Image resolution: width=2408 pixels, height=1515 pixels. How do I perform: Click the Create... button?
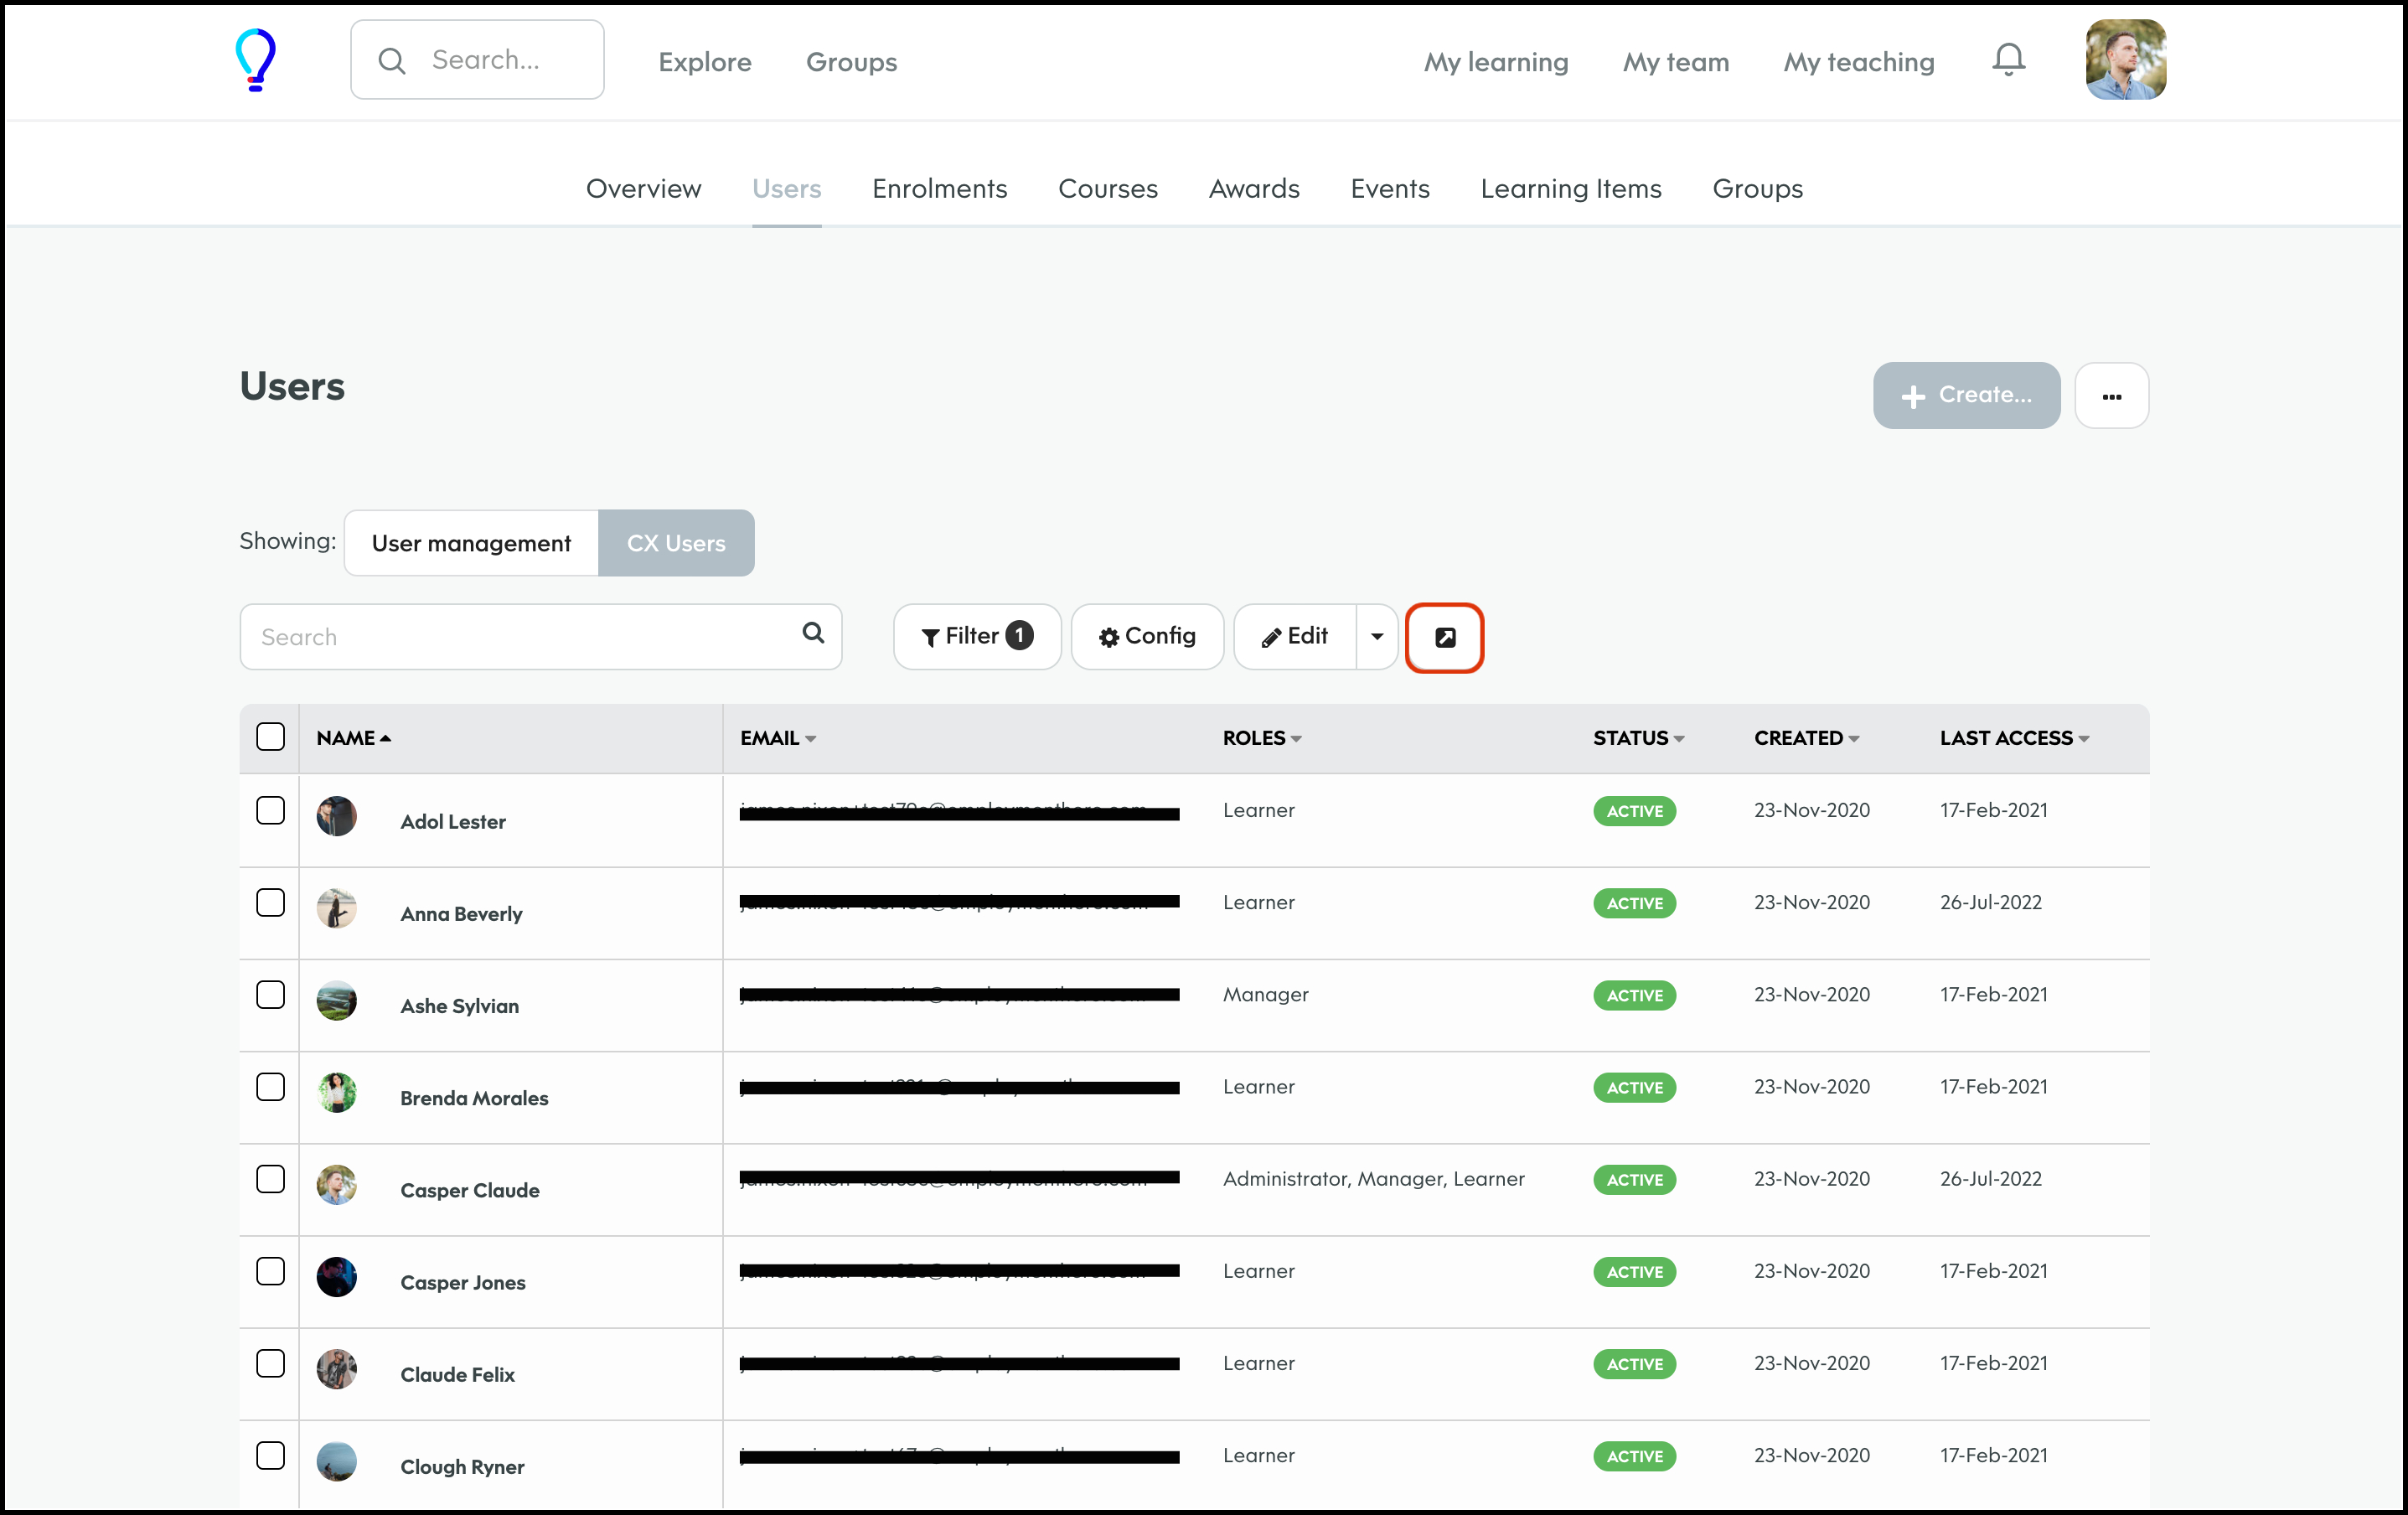[x=1966, y=396]
